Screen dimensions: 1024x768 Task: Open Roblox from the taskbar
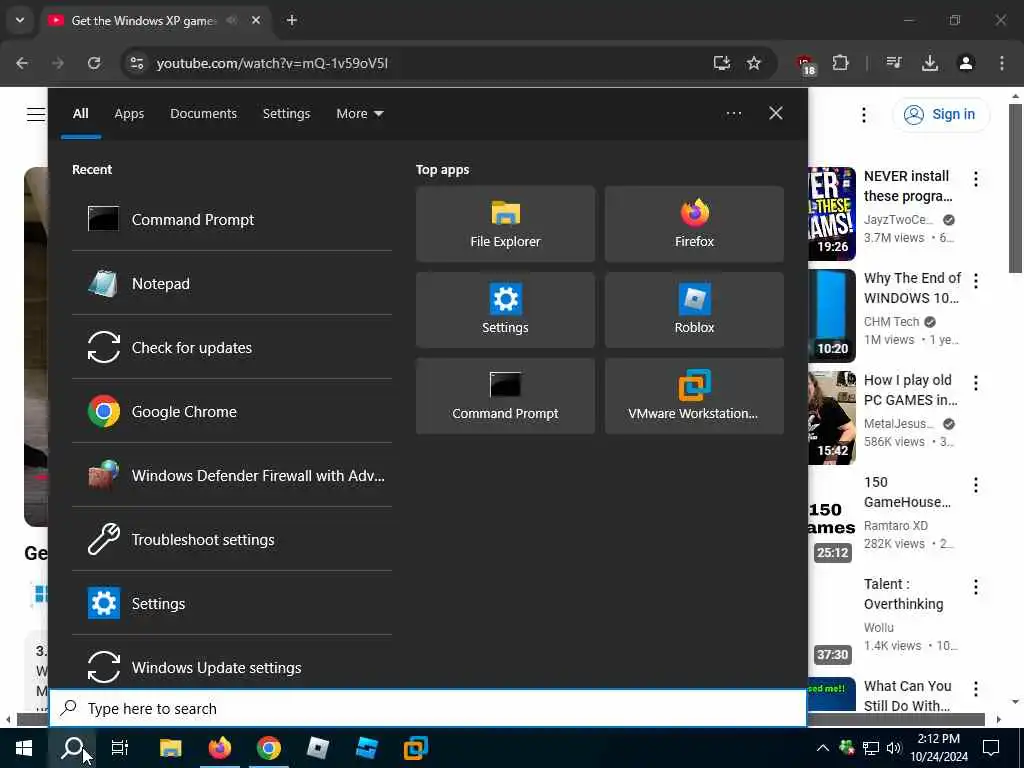coord(317,748)
